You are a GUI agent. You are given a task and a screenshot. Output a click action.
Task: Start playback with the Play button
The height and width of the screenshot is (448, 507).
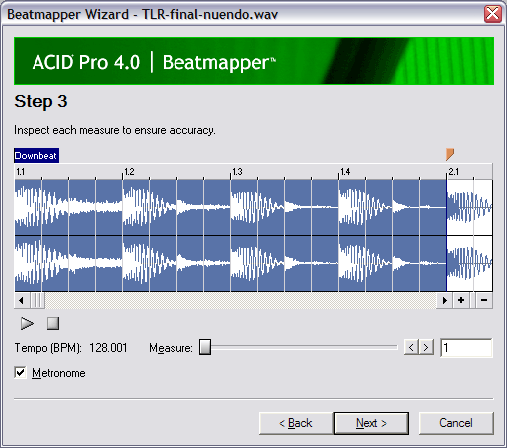click(27, 323)
